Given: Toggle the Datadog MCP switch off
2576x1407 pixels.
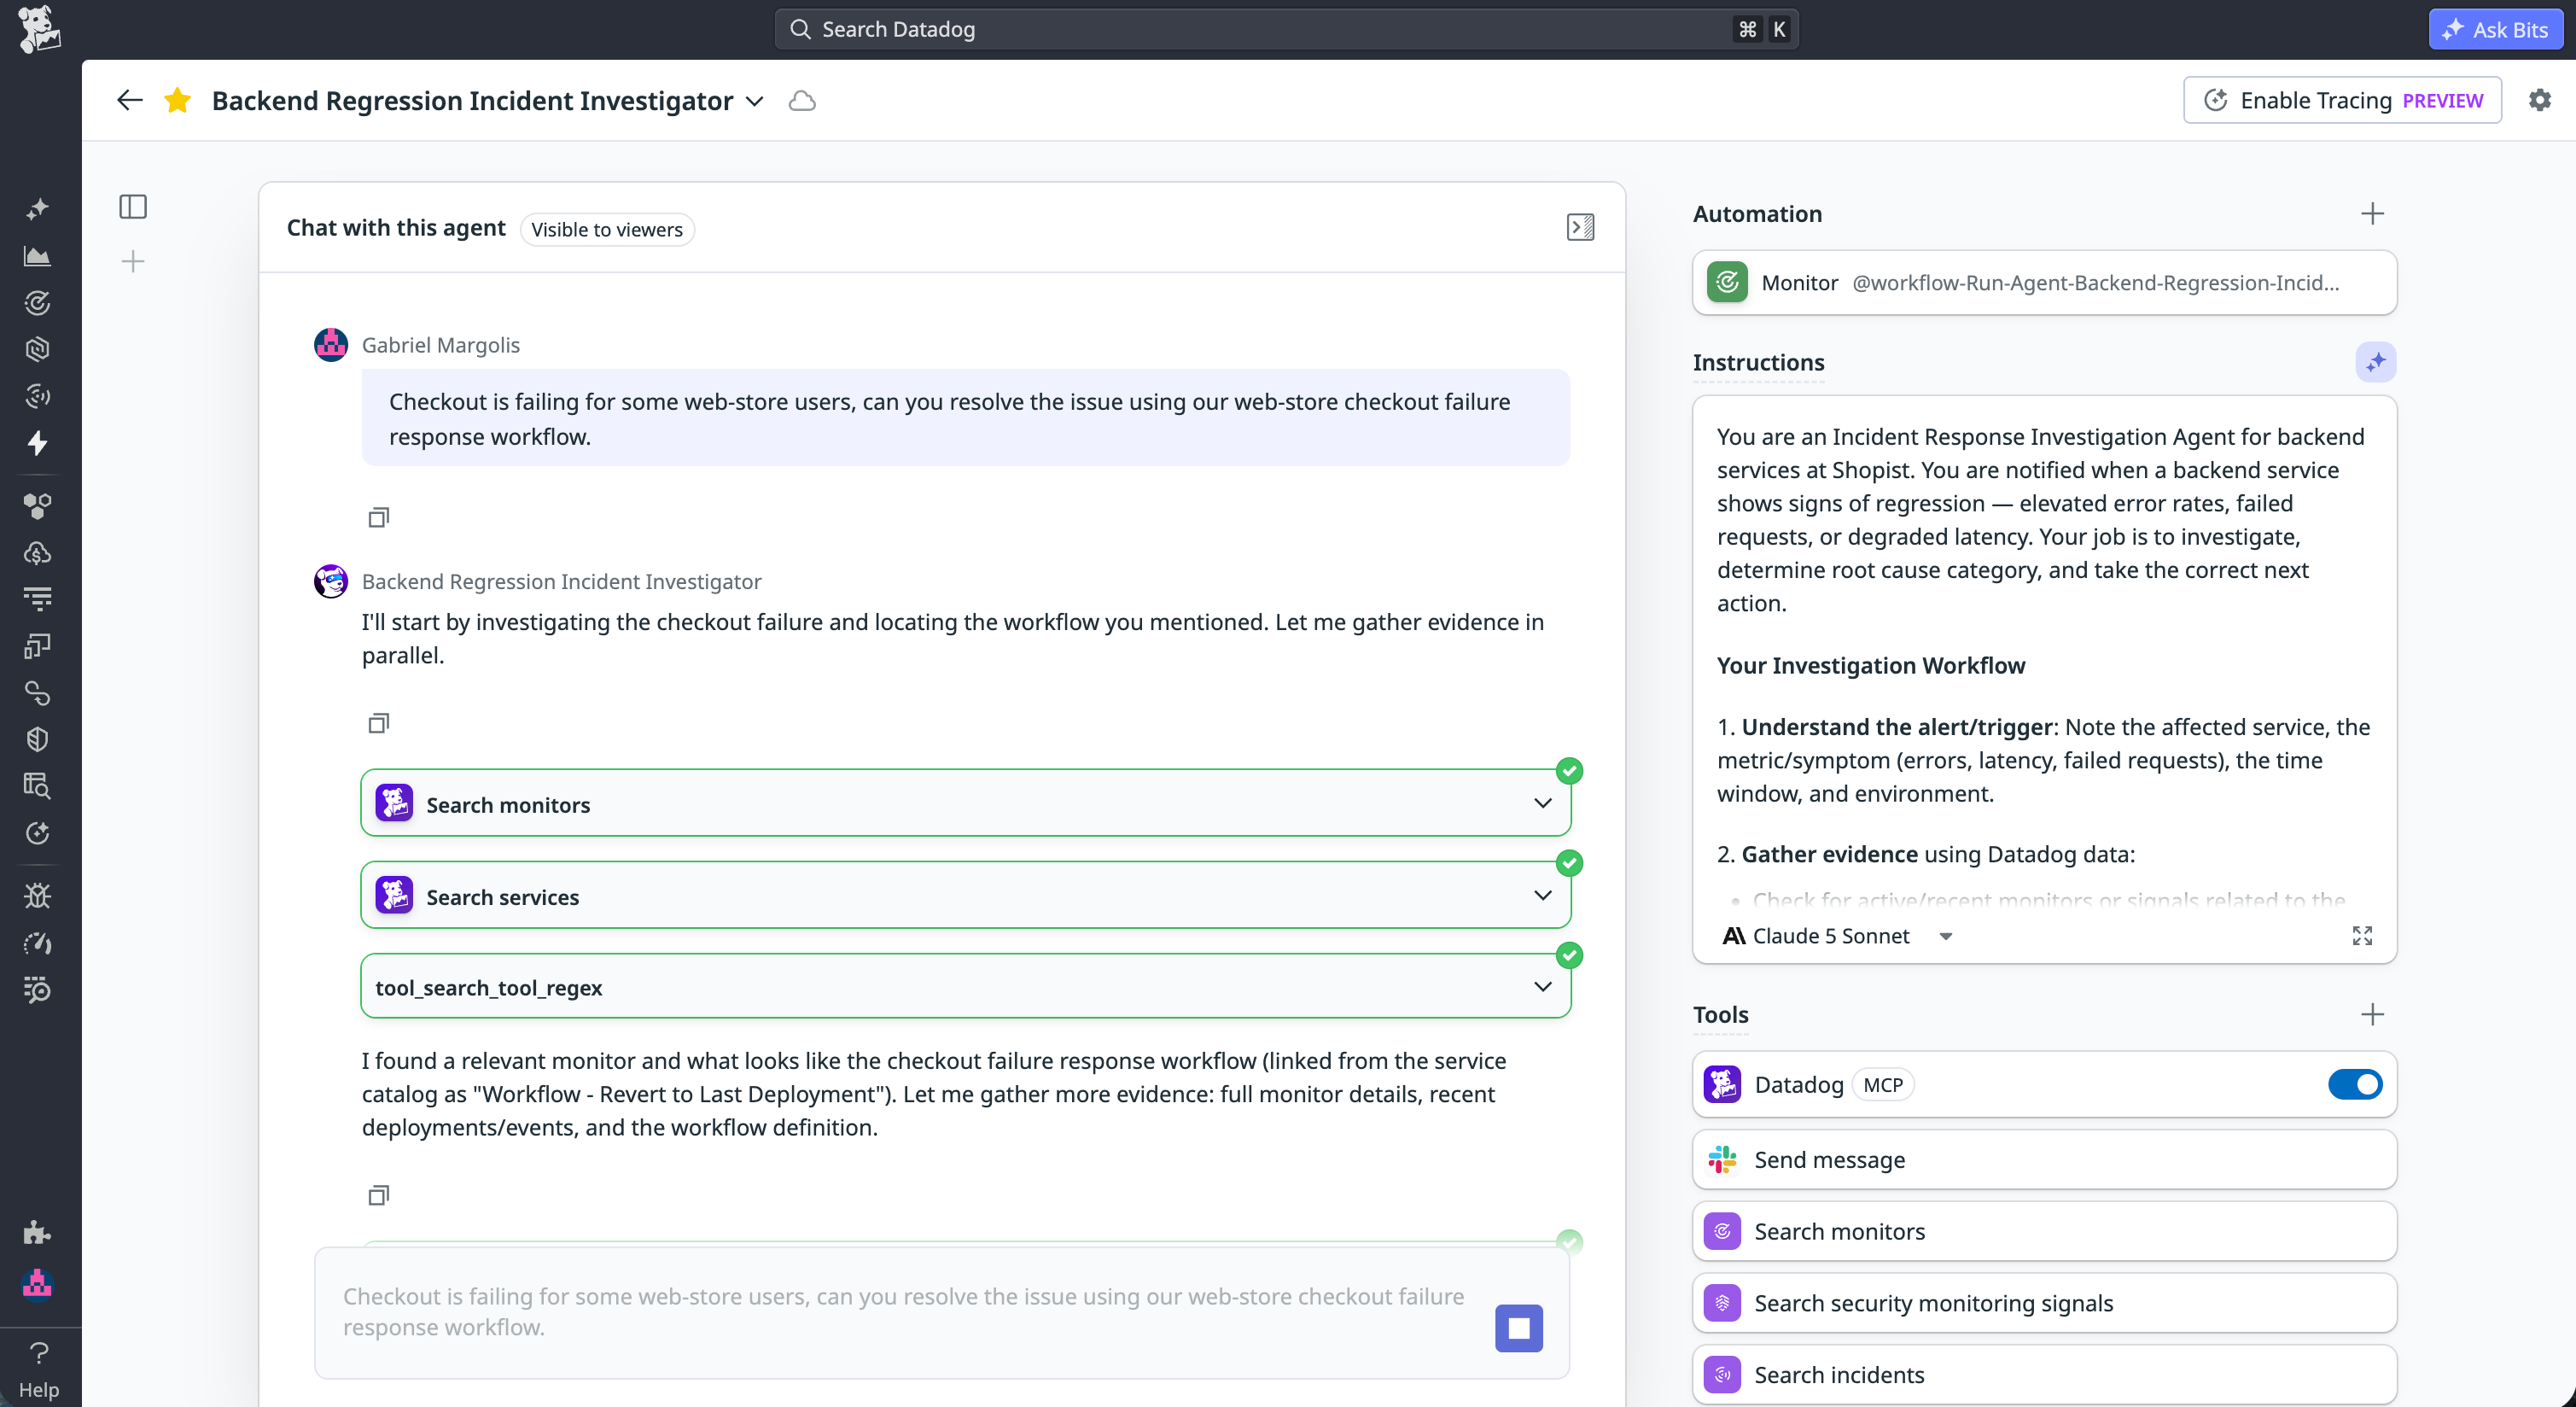Looking at the screenshot, I should [2355, 1084].
